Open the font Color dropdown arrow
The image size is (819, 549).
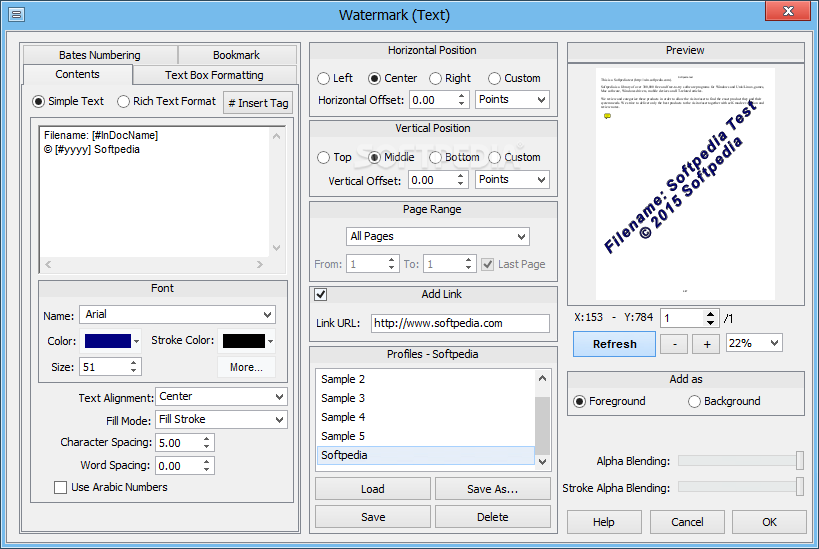point(136,341)
